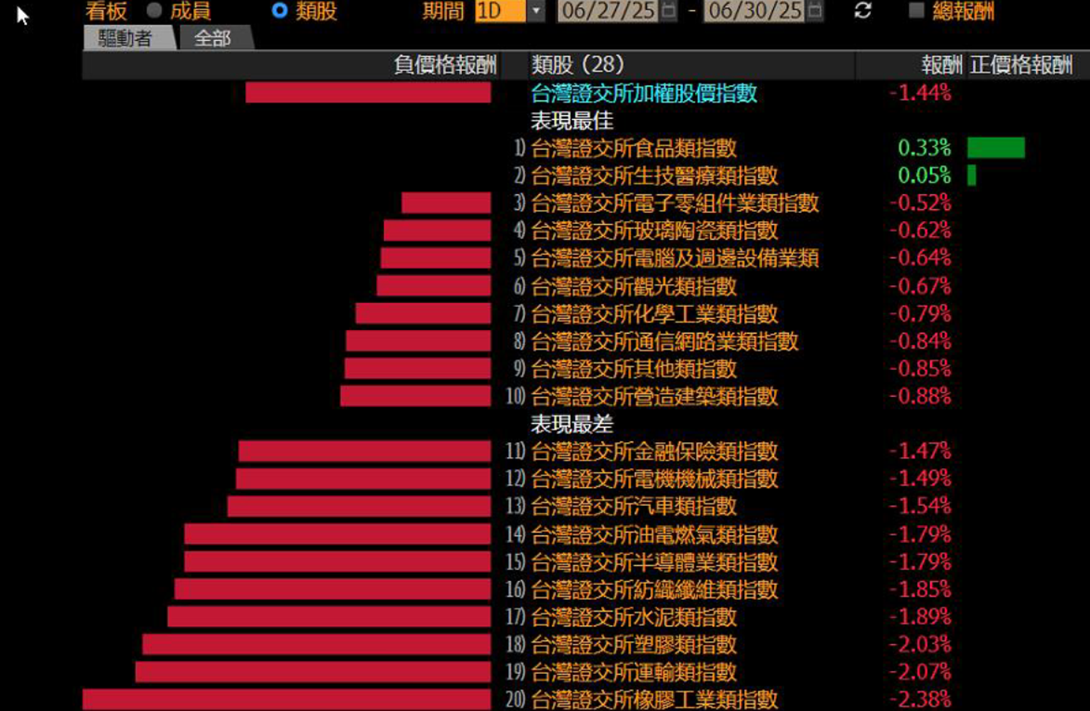Screen dimensions: 1090x711
Task: Click the -1.44% return value
Action: (920, 93)
